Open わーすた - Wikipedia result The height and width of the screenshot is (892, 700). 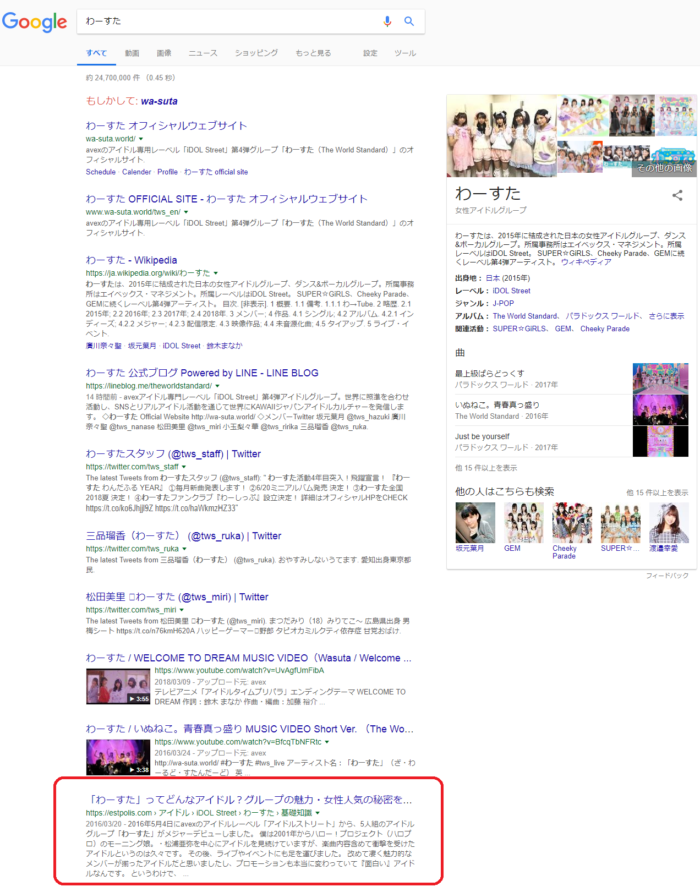tap(131, 260)
